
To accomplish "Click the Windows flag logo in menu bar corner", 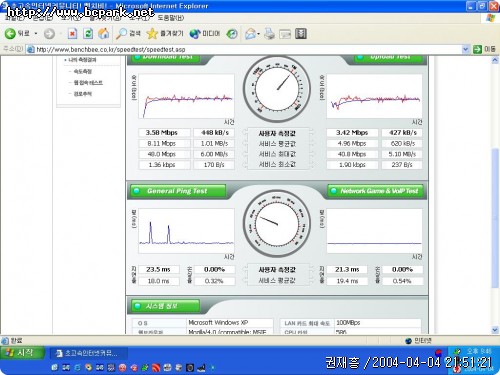I will (490, 18).
